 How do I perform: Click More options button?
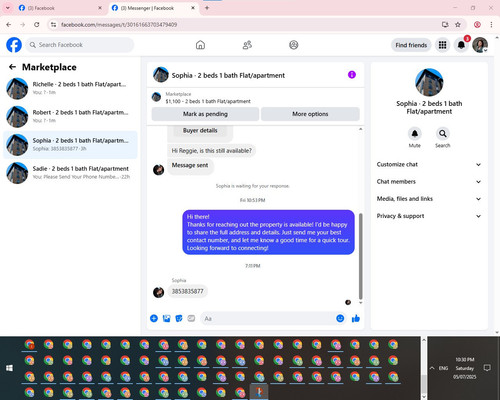(310, 114)
